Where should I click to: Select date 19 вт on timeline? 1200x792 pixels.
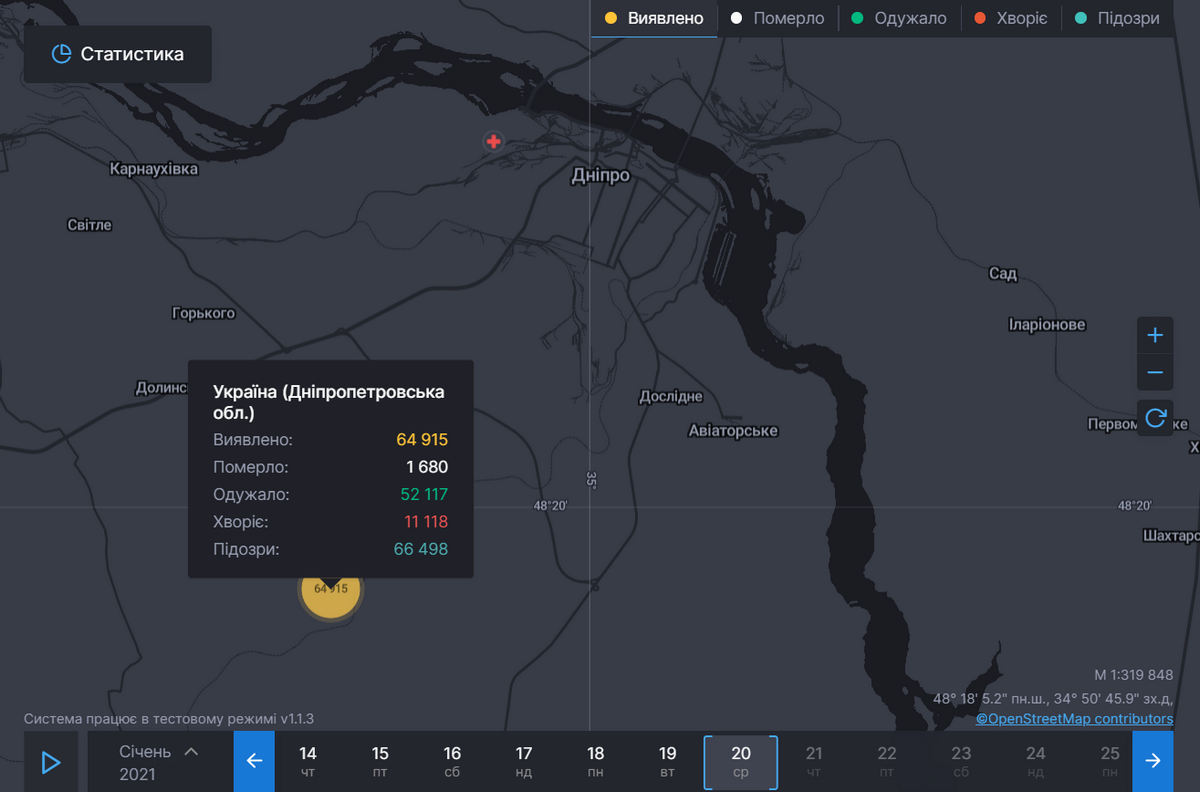(668, 762)
